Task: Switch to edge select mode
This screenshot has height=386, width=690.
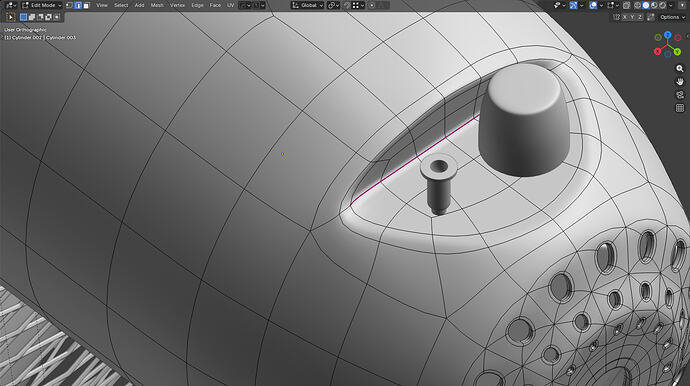Action: click(x=78, y=5)
